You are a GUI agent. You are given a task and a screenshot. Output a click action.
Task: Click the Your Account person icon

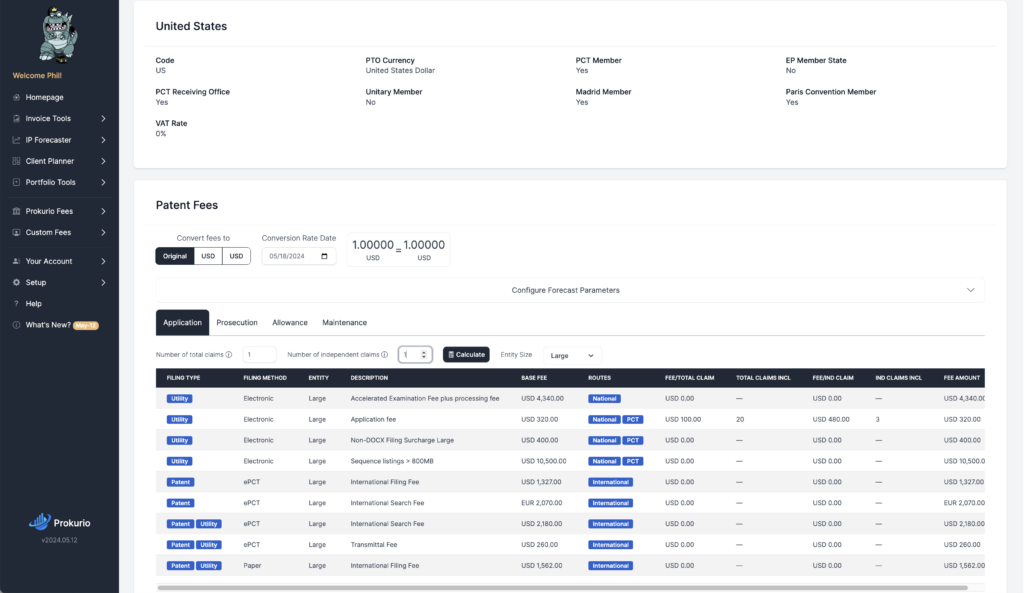pyautogui.click(x=16, y=261)
